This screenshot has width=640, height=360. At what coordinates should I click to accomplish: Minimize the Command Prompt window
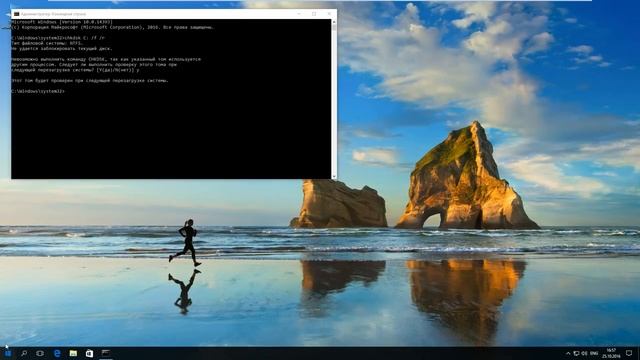tap(299, 14)
